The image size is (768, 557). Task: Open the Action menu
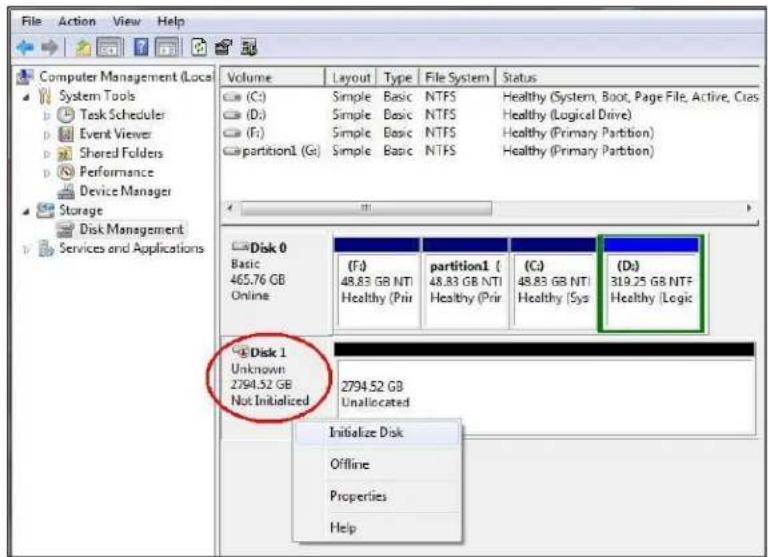[x=77, y=22]
